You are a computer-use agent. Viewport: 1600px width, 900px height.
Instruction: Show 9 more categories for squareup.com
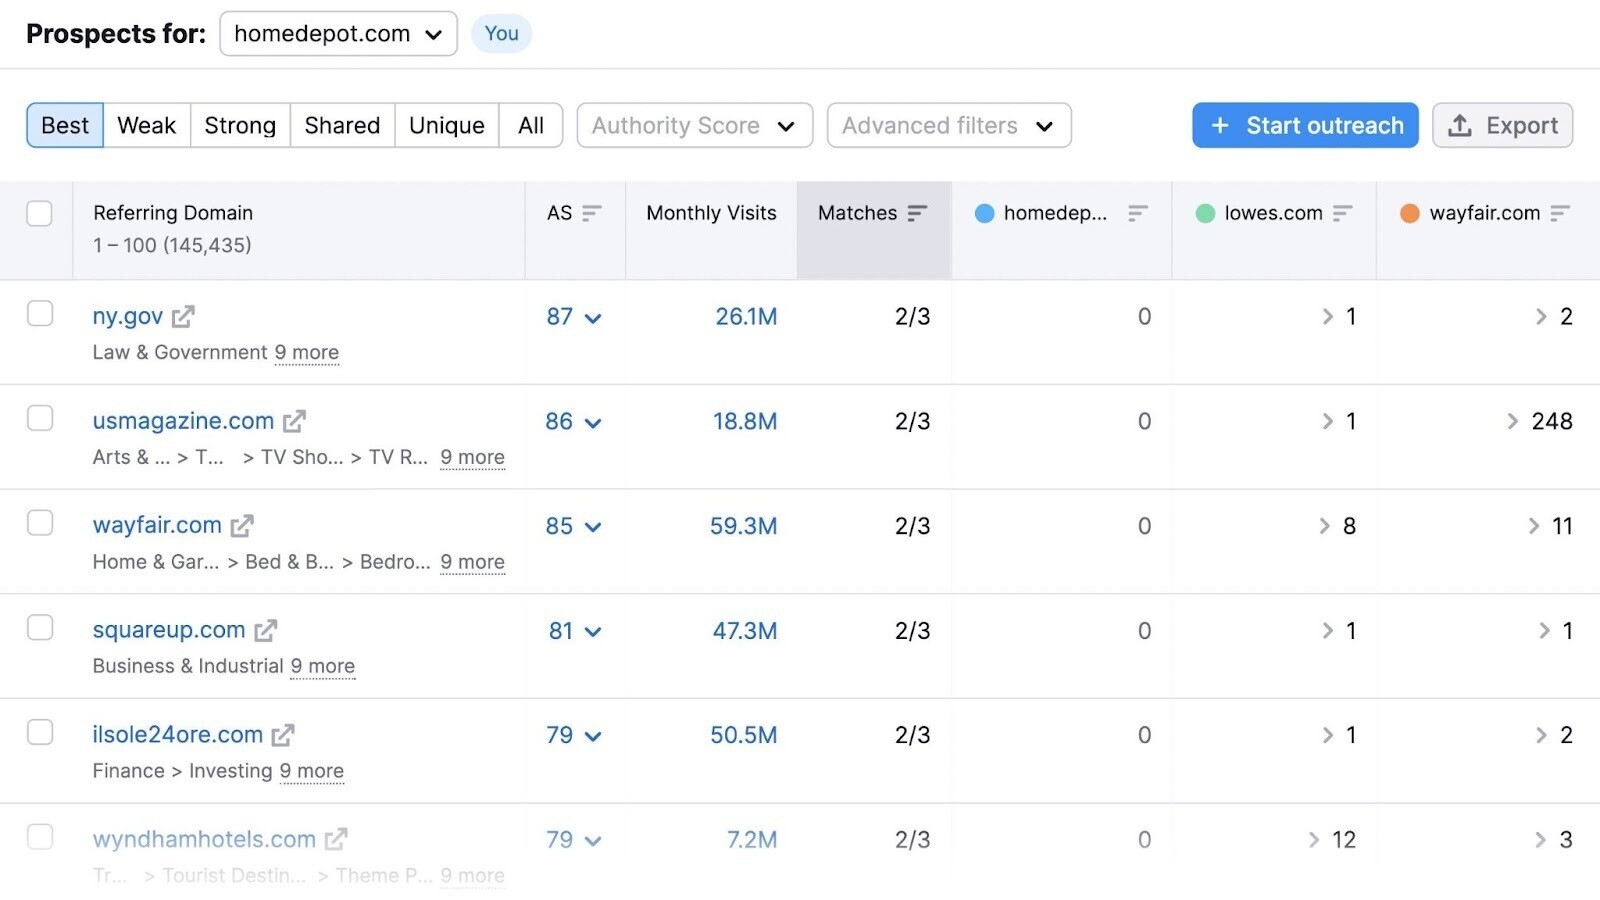(323, 667)
